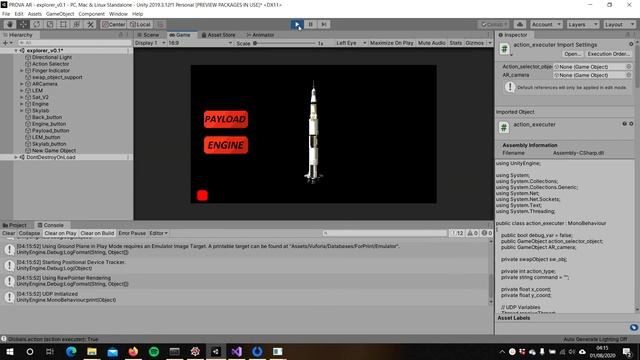Open Layers dropdown
Screen dimensions: 640x360
pyautogui.click(x=582, y=24)
